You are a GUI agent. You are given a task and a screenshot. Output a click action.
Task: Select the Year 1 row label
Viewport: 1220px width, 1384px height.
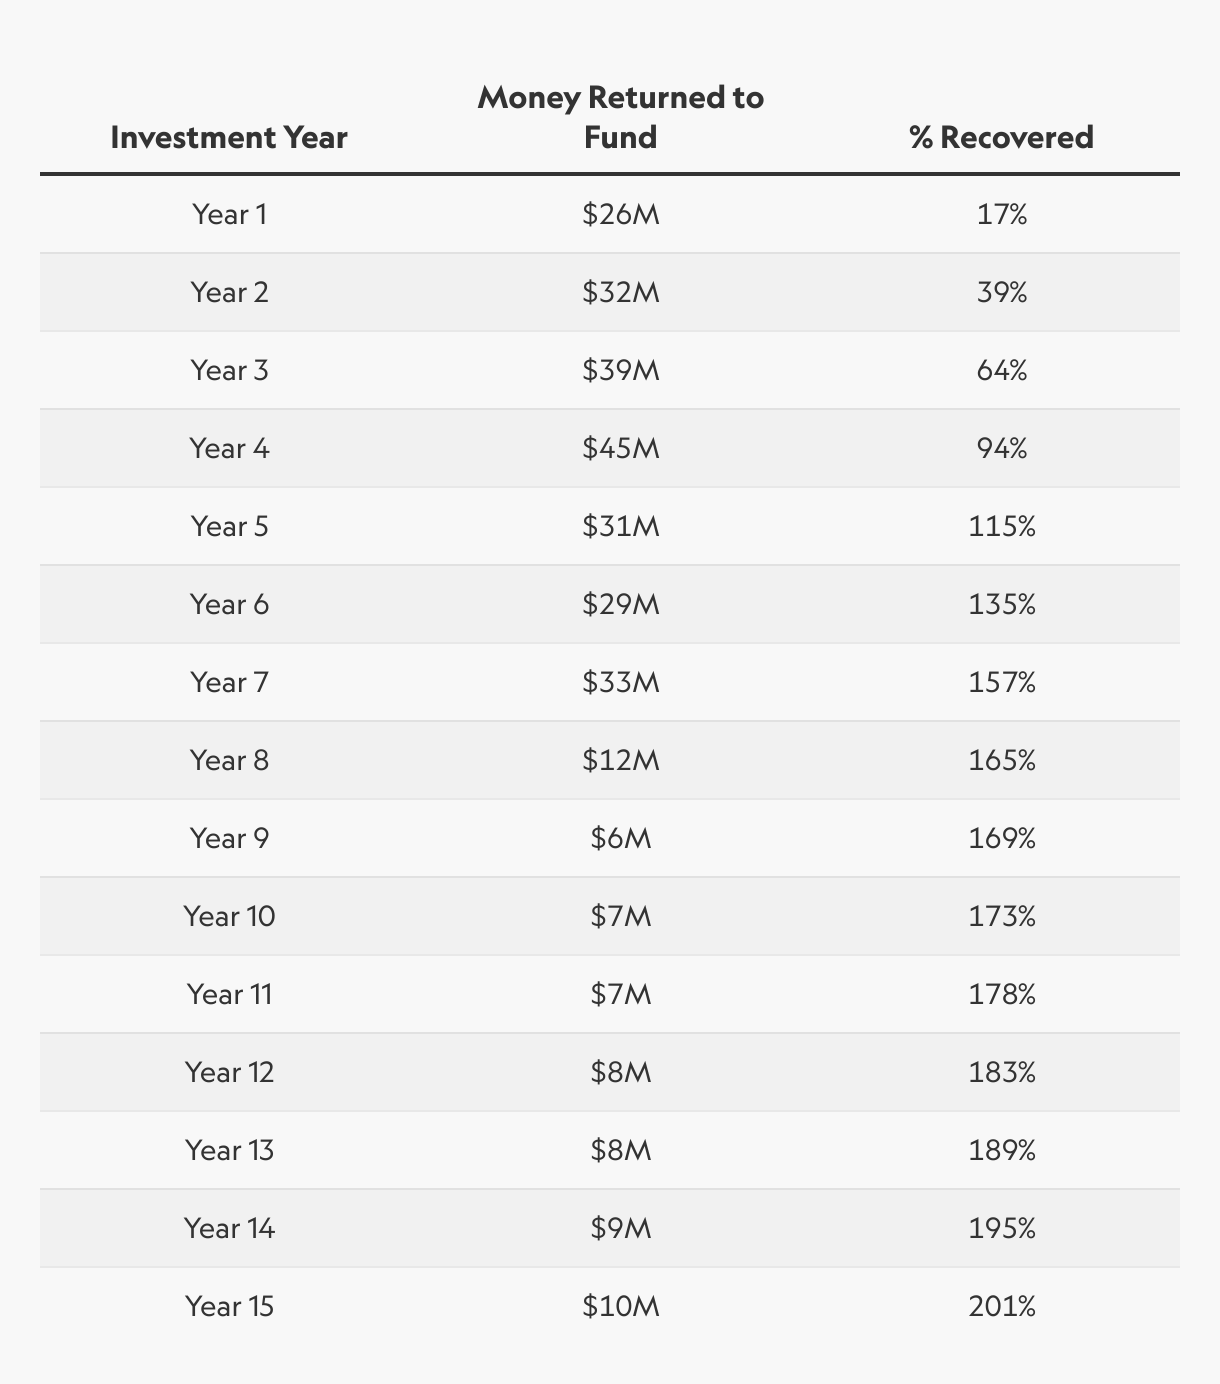coord(229,214)
